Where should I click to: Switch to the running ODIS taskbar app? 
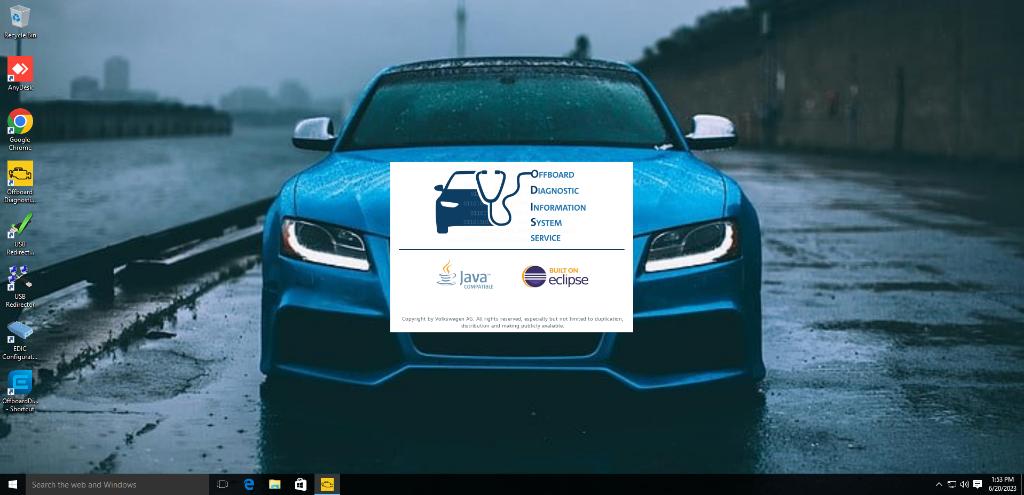tap(327, 485)
